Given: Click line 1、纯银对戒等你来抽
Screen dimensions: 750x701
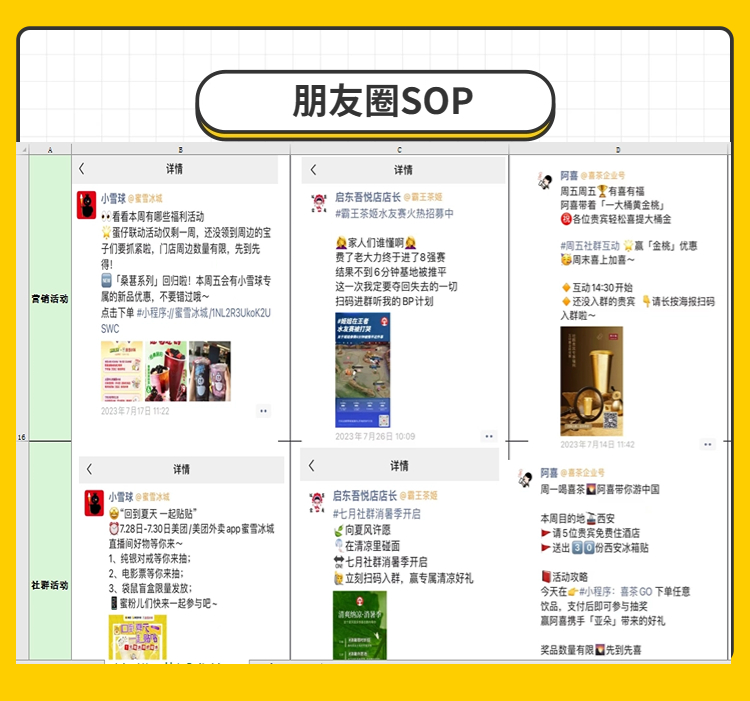Looking at the screenshot, I should (x=150, y=559).
